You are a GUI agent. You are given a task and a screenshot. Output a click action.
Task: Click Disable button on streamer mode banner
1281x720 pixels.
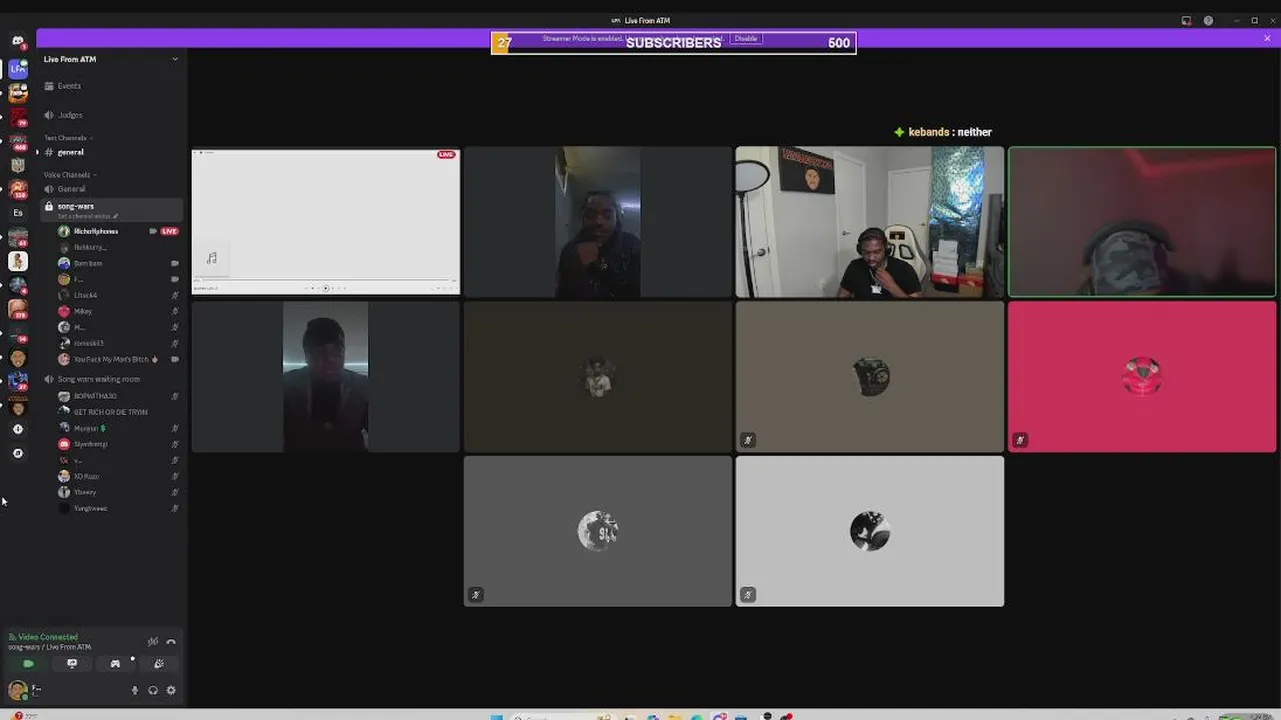coord(746,38)
